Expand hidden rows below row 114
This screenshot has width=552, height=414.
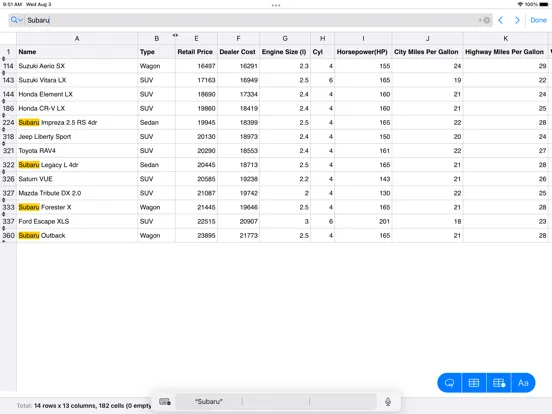(4, 73)
